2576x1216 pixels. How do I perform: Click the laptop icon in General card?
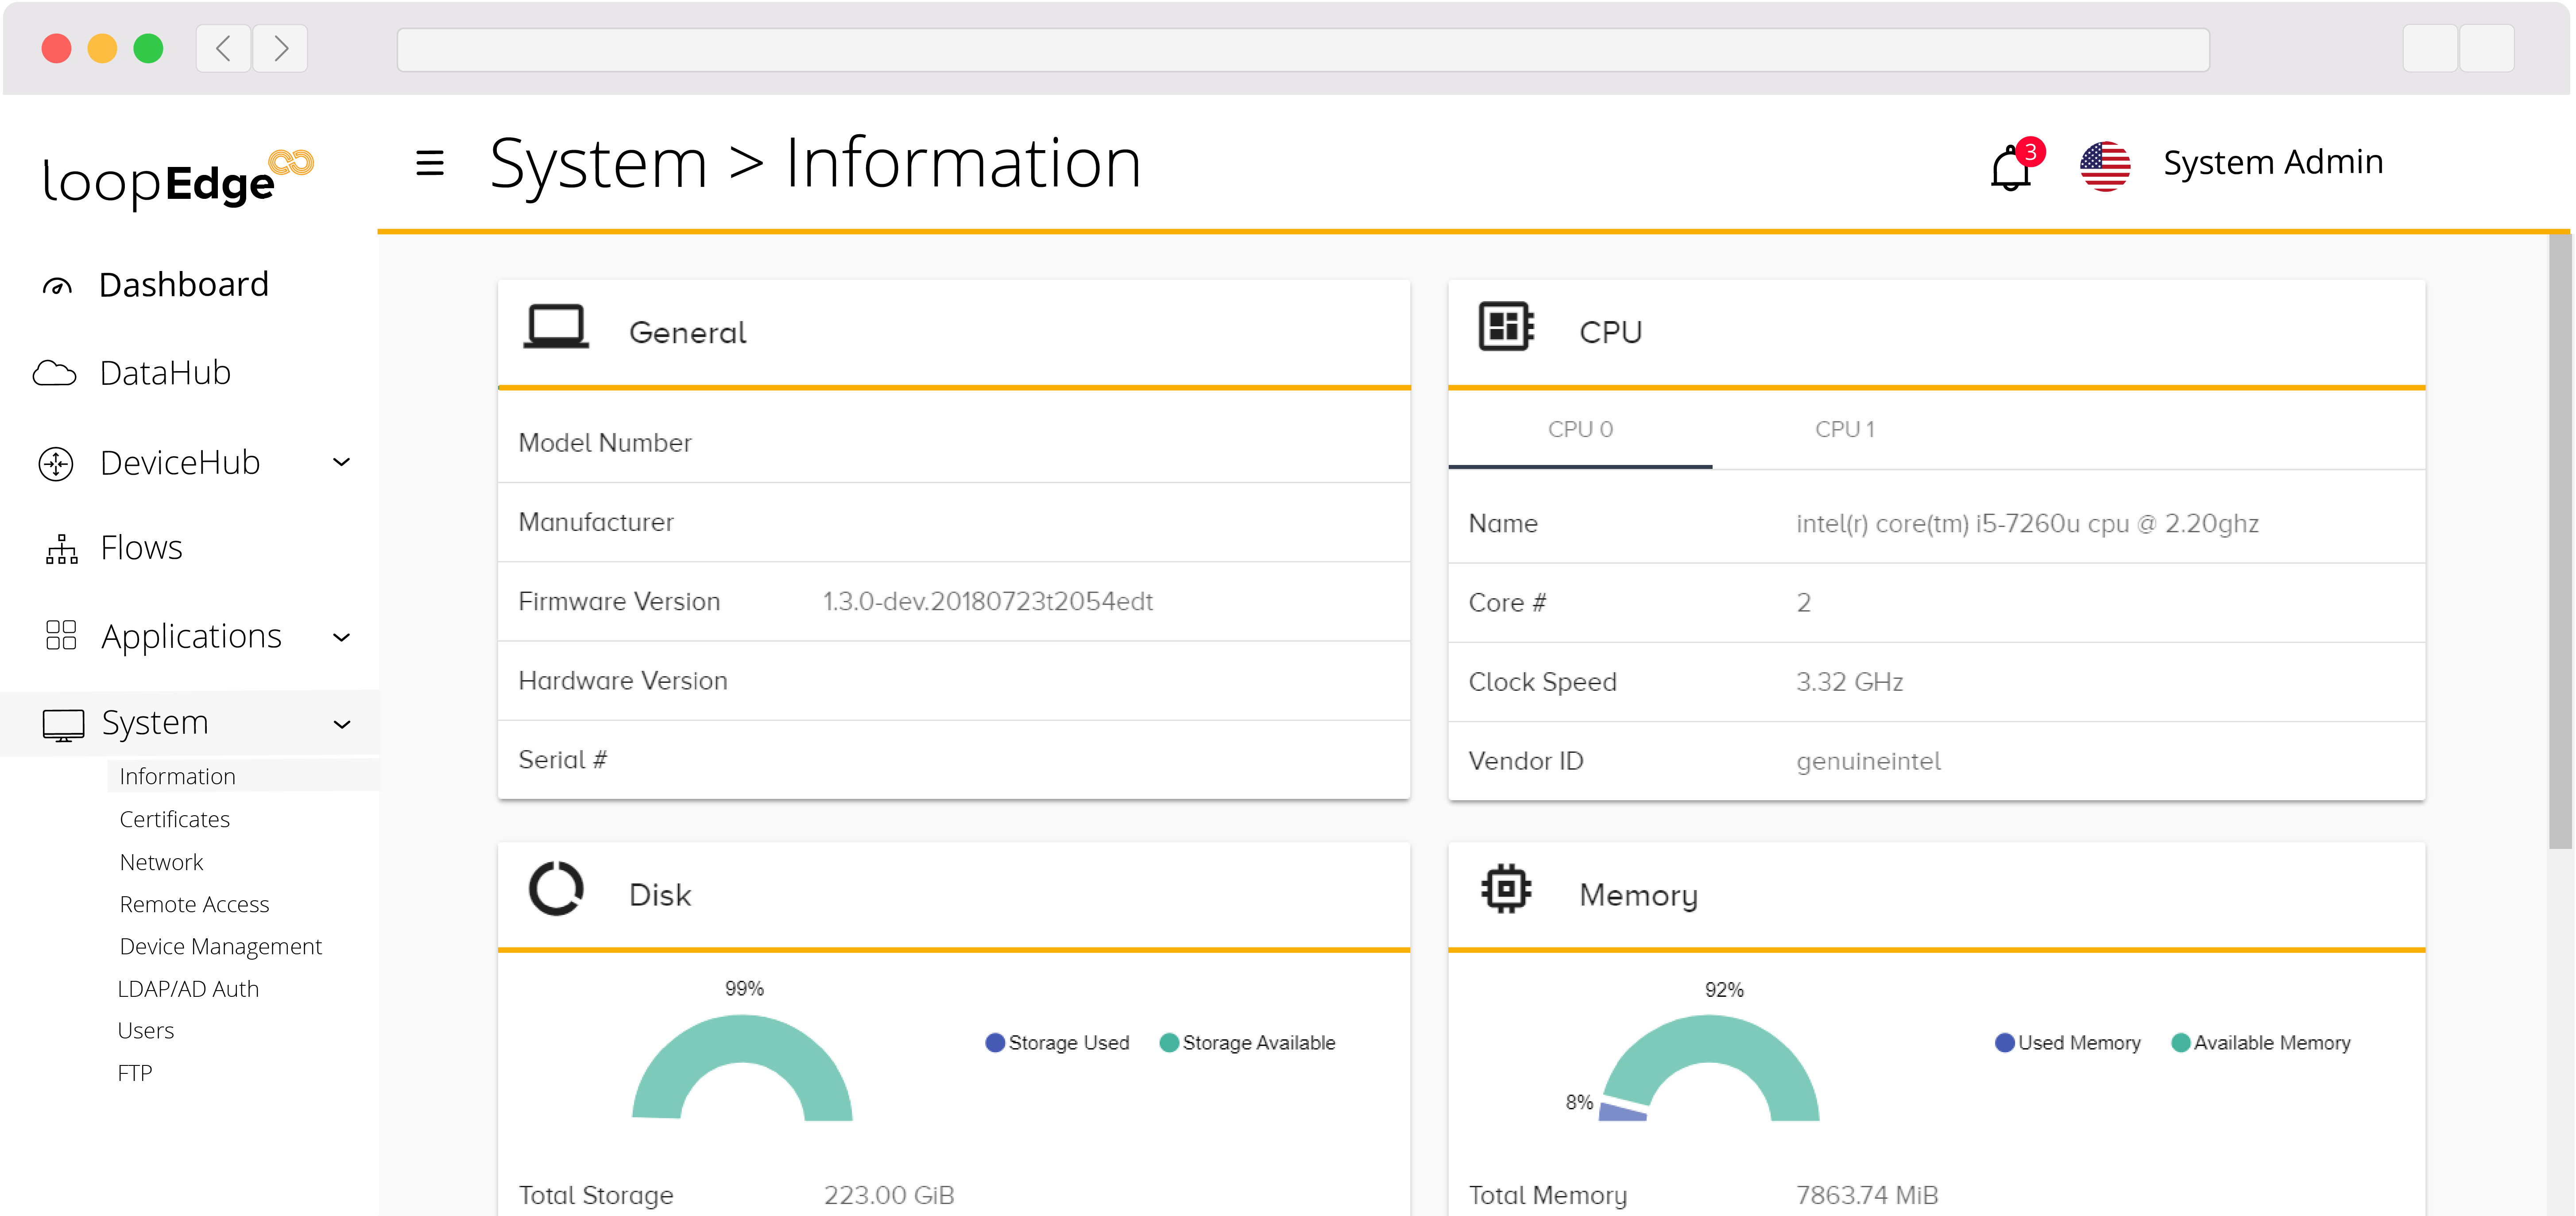point(556,327)
